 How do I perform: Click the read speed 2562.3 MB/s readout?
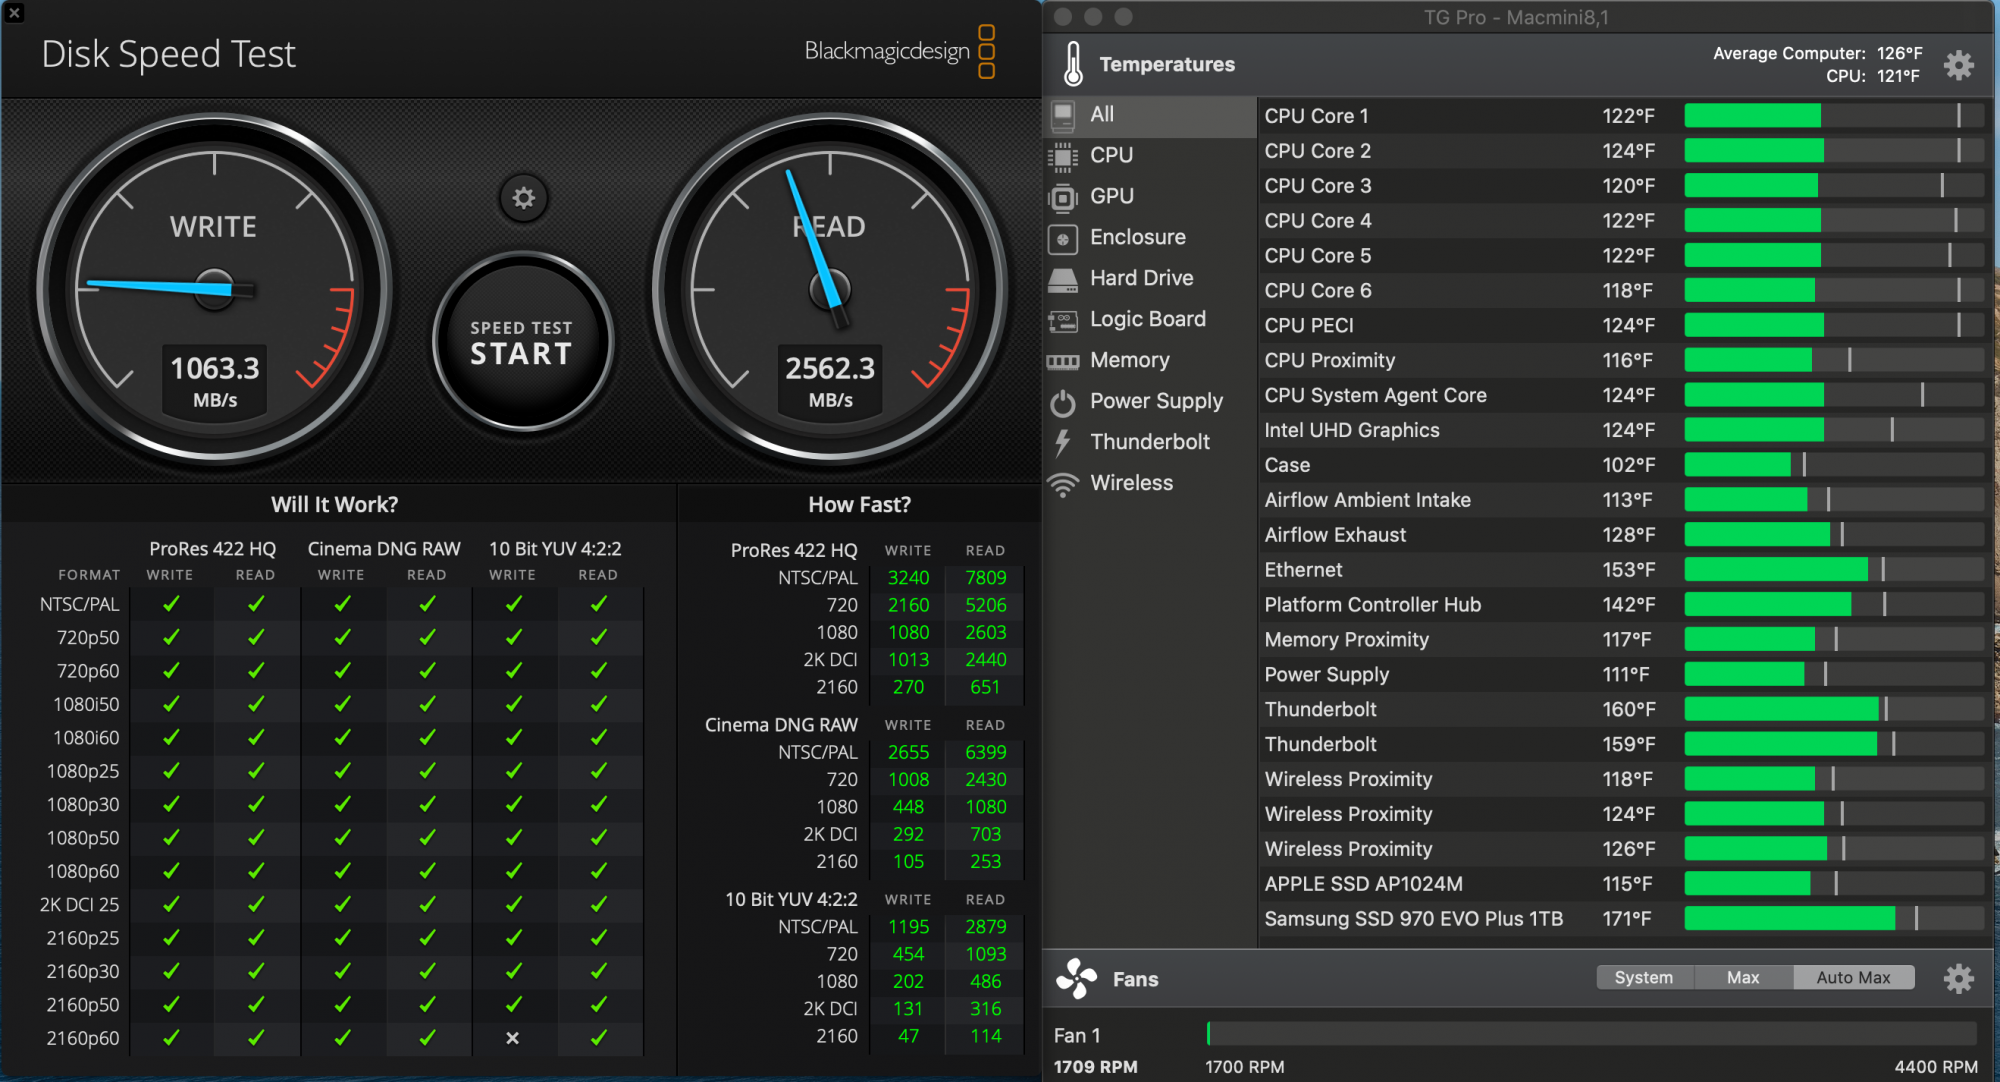pos(830,381)
